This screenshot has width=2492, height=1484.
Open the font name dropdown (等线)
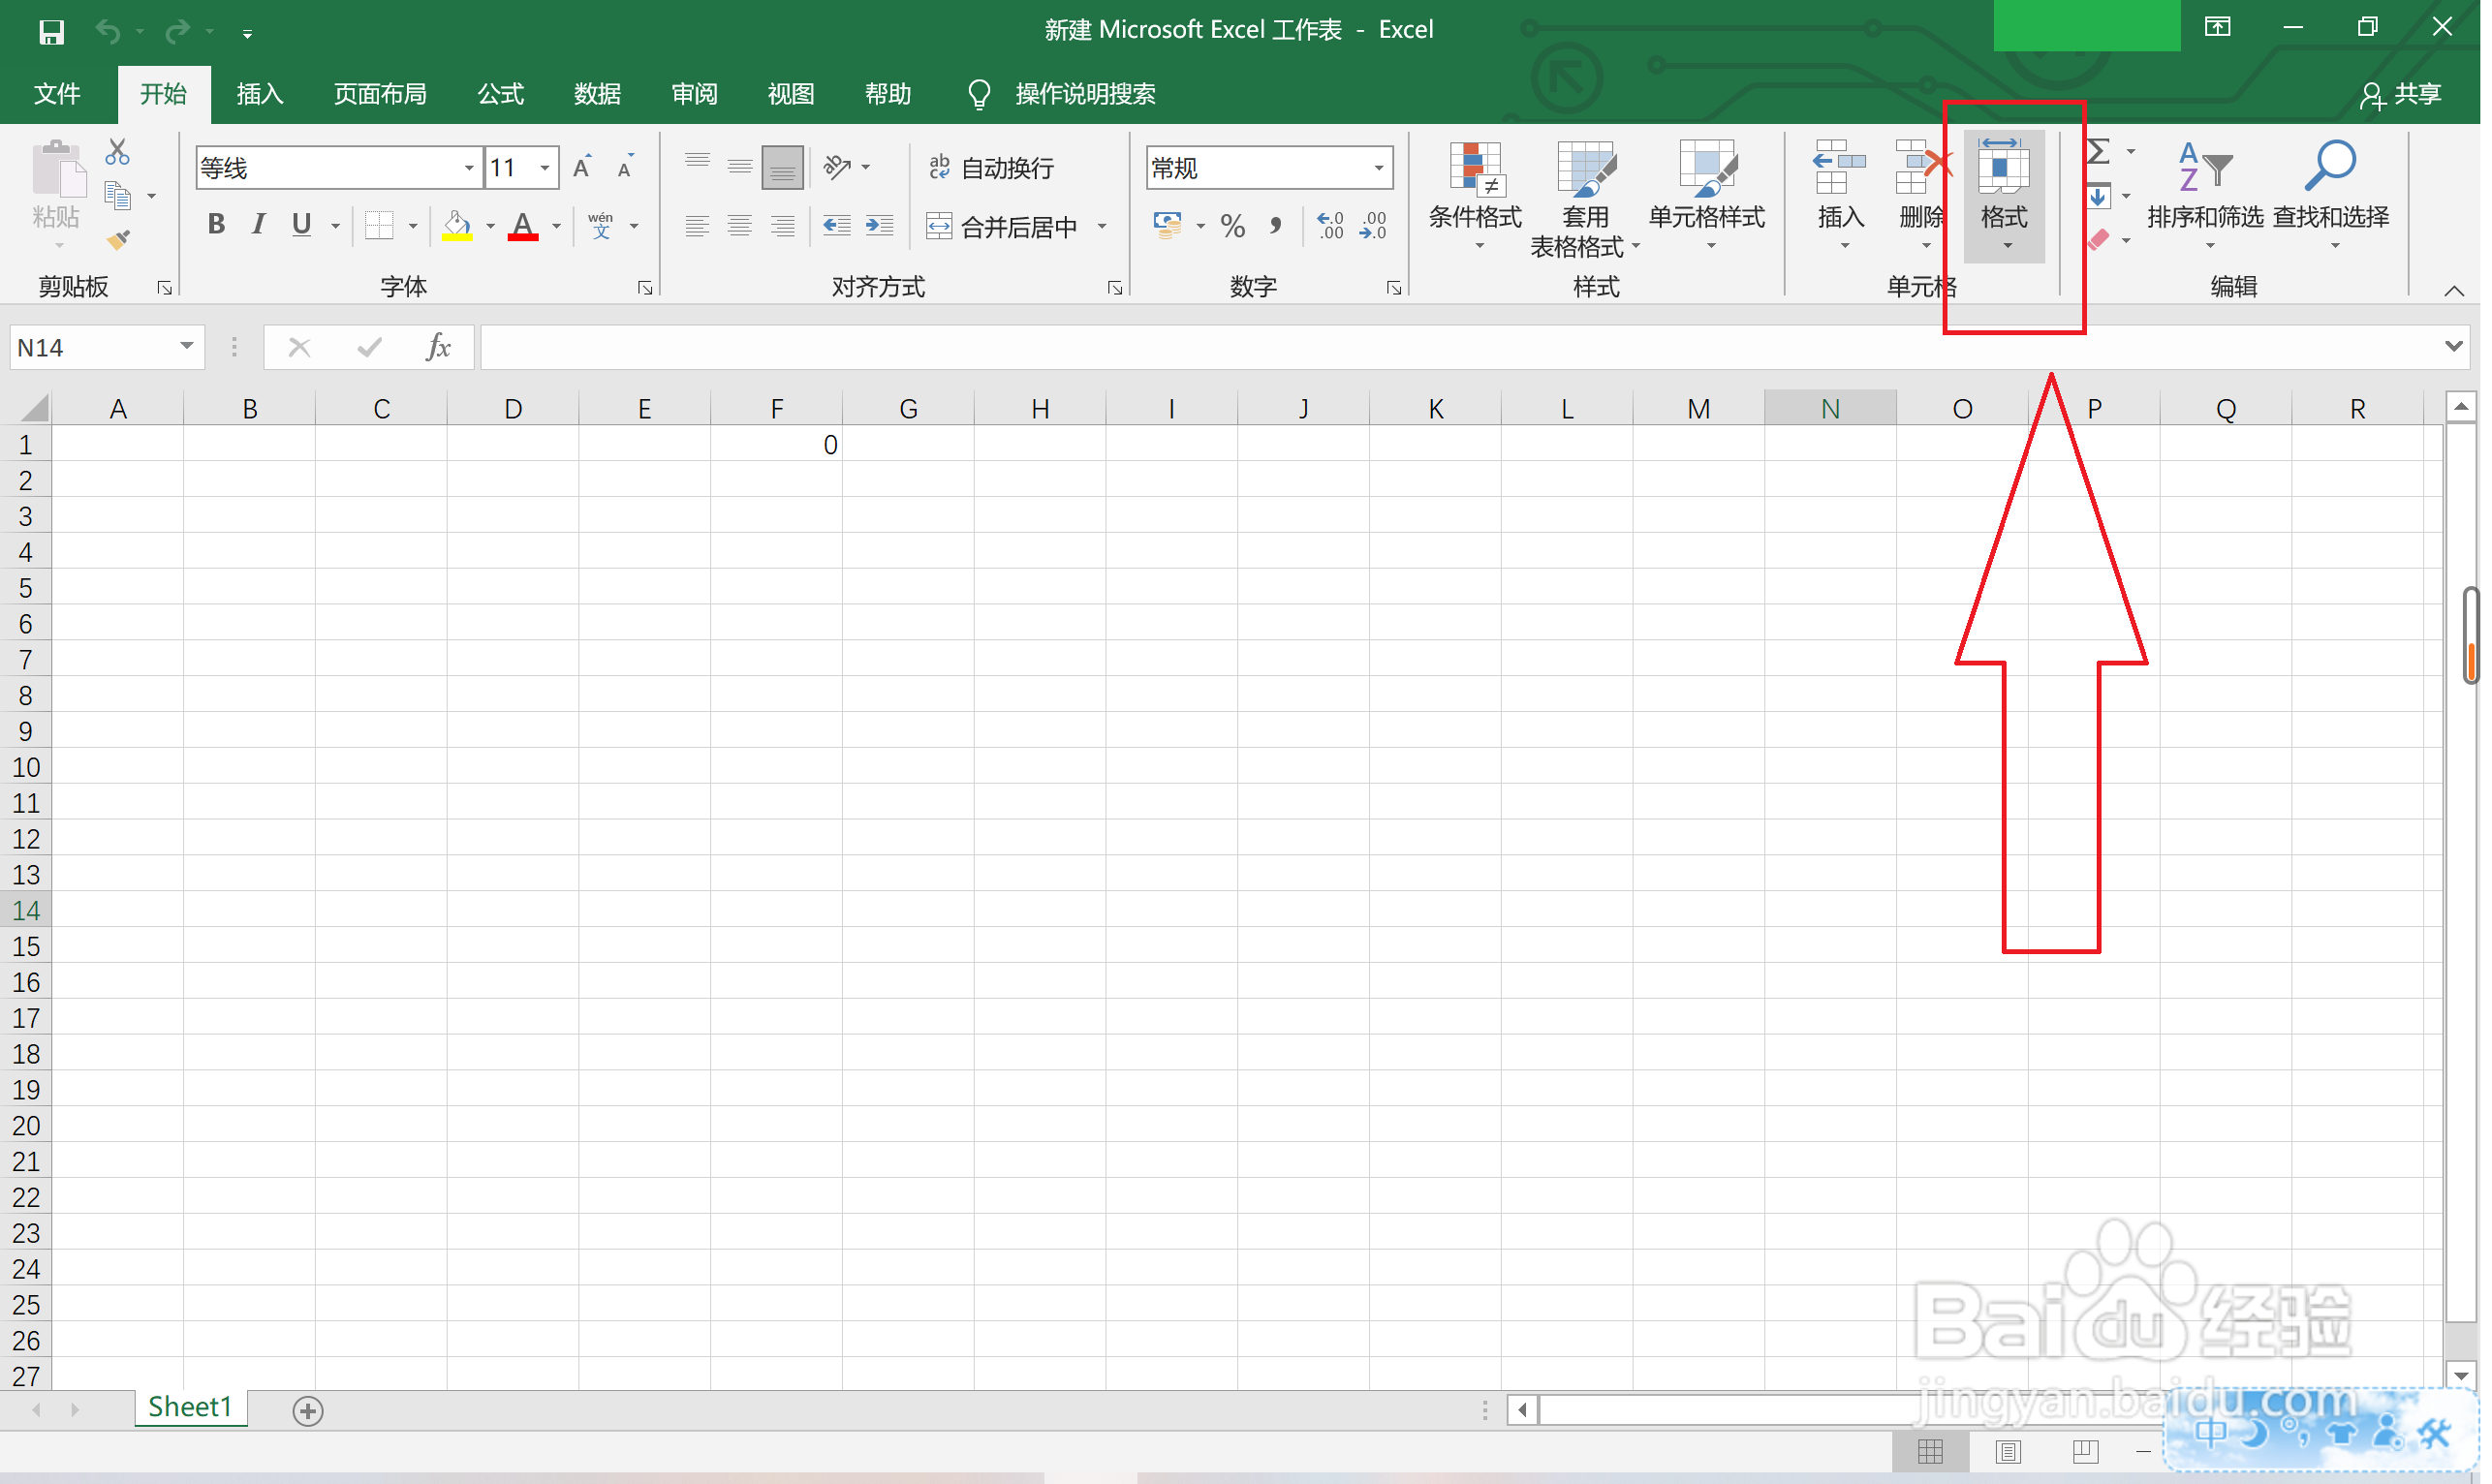pyautogui.click(x=470, y=168)
